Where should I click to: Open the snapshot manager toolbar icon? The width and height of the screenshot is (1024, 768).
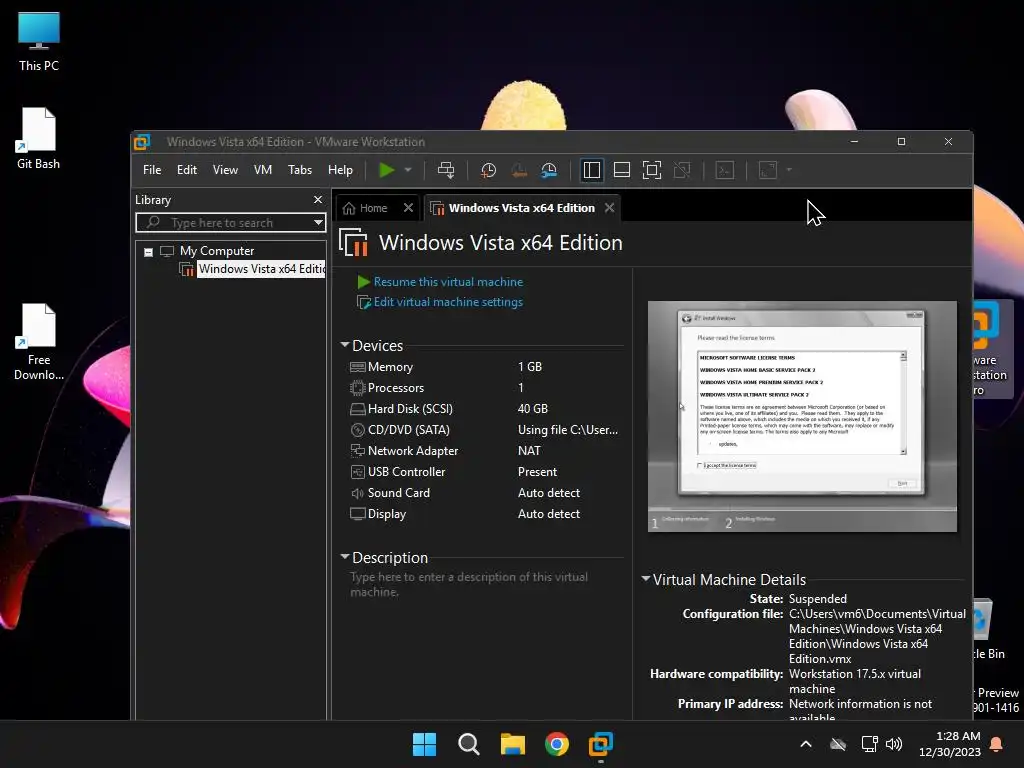[549, 170]
